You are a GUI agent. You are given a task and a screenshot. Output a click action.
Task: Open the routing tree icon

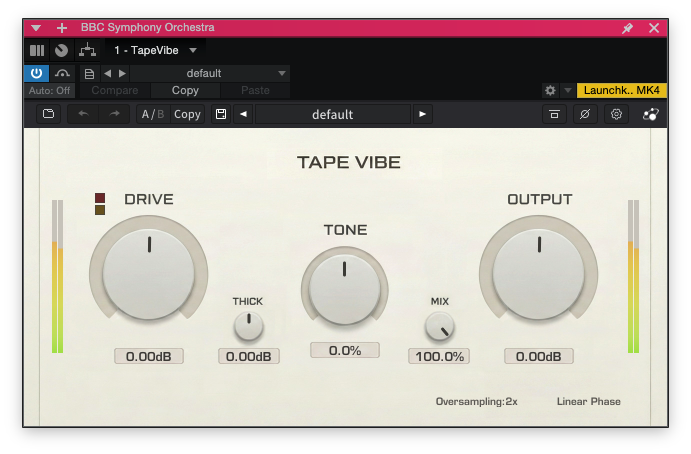tap(87, 51)
